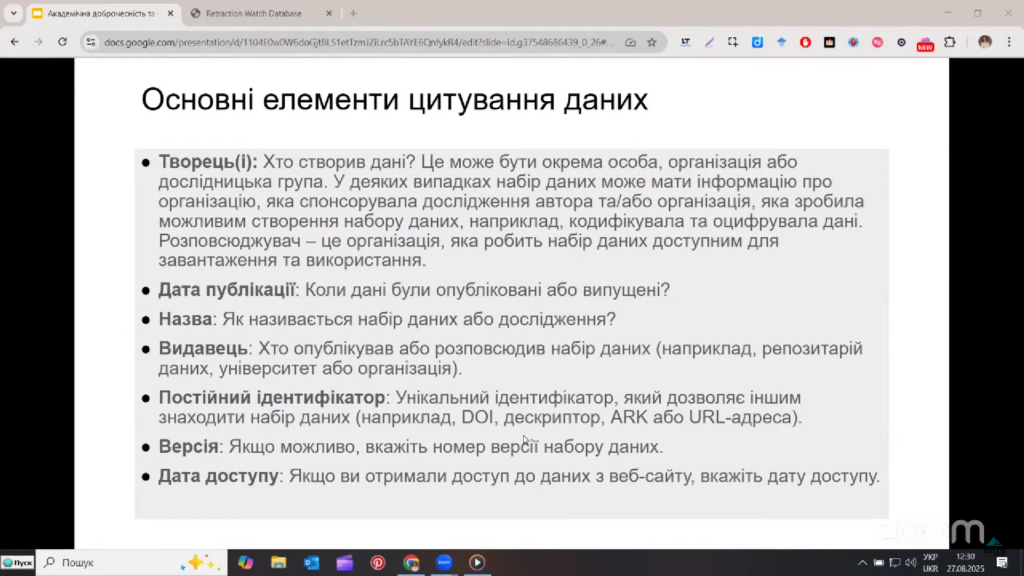Reload the page with the refresh icon
This screenshot has width=1024, height=576.
click(62, 42)
